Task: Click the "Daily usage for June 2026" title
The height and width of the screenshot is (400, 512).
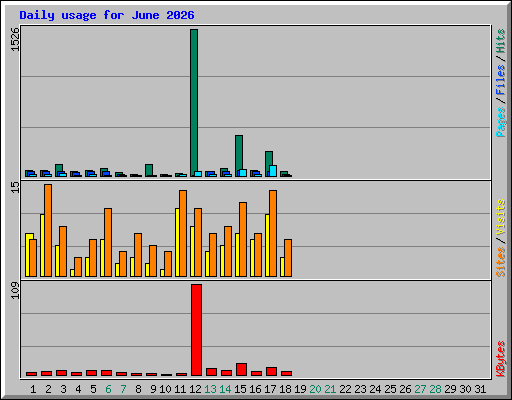Action: [x=107, y=15]
